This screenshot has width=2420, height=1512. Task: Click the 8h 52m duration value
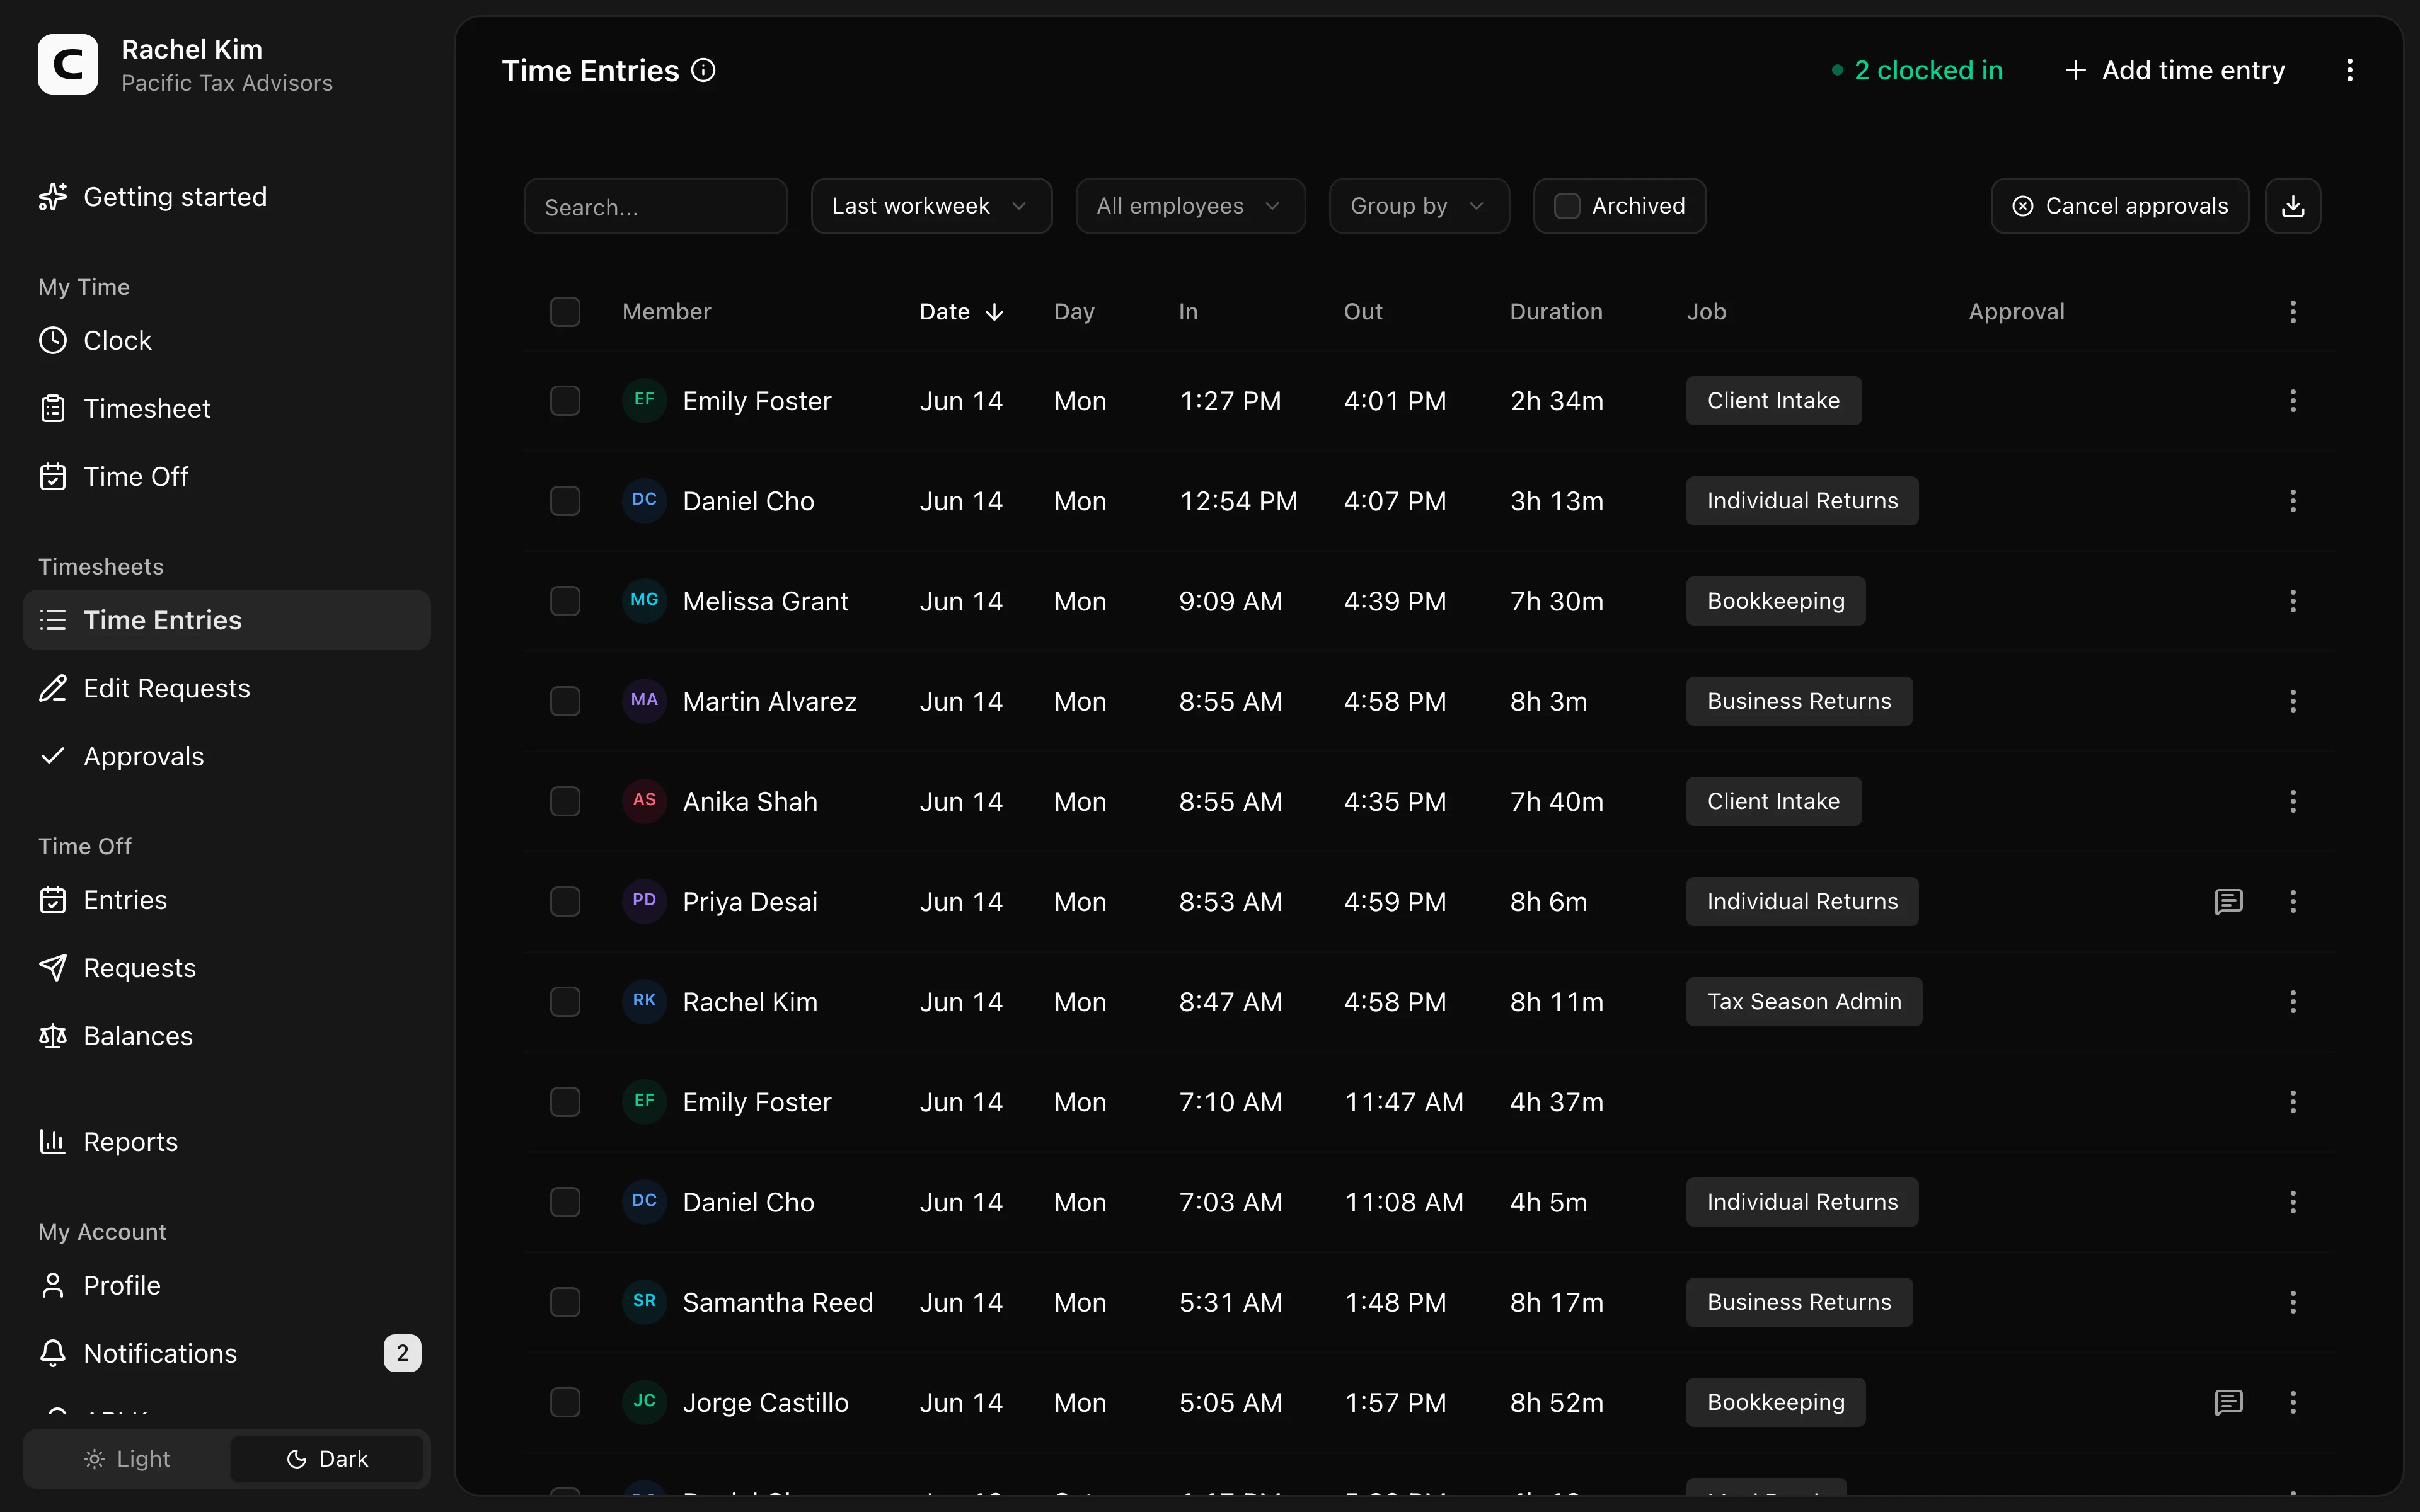(1556, 1403)
